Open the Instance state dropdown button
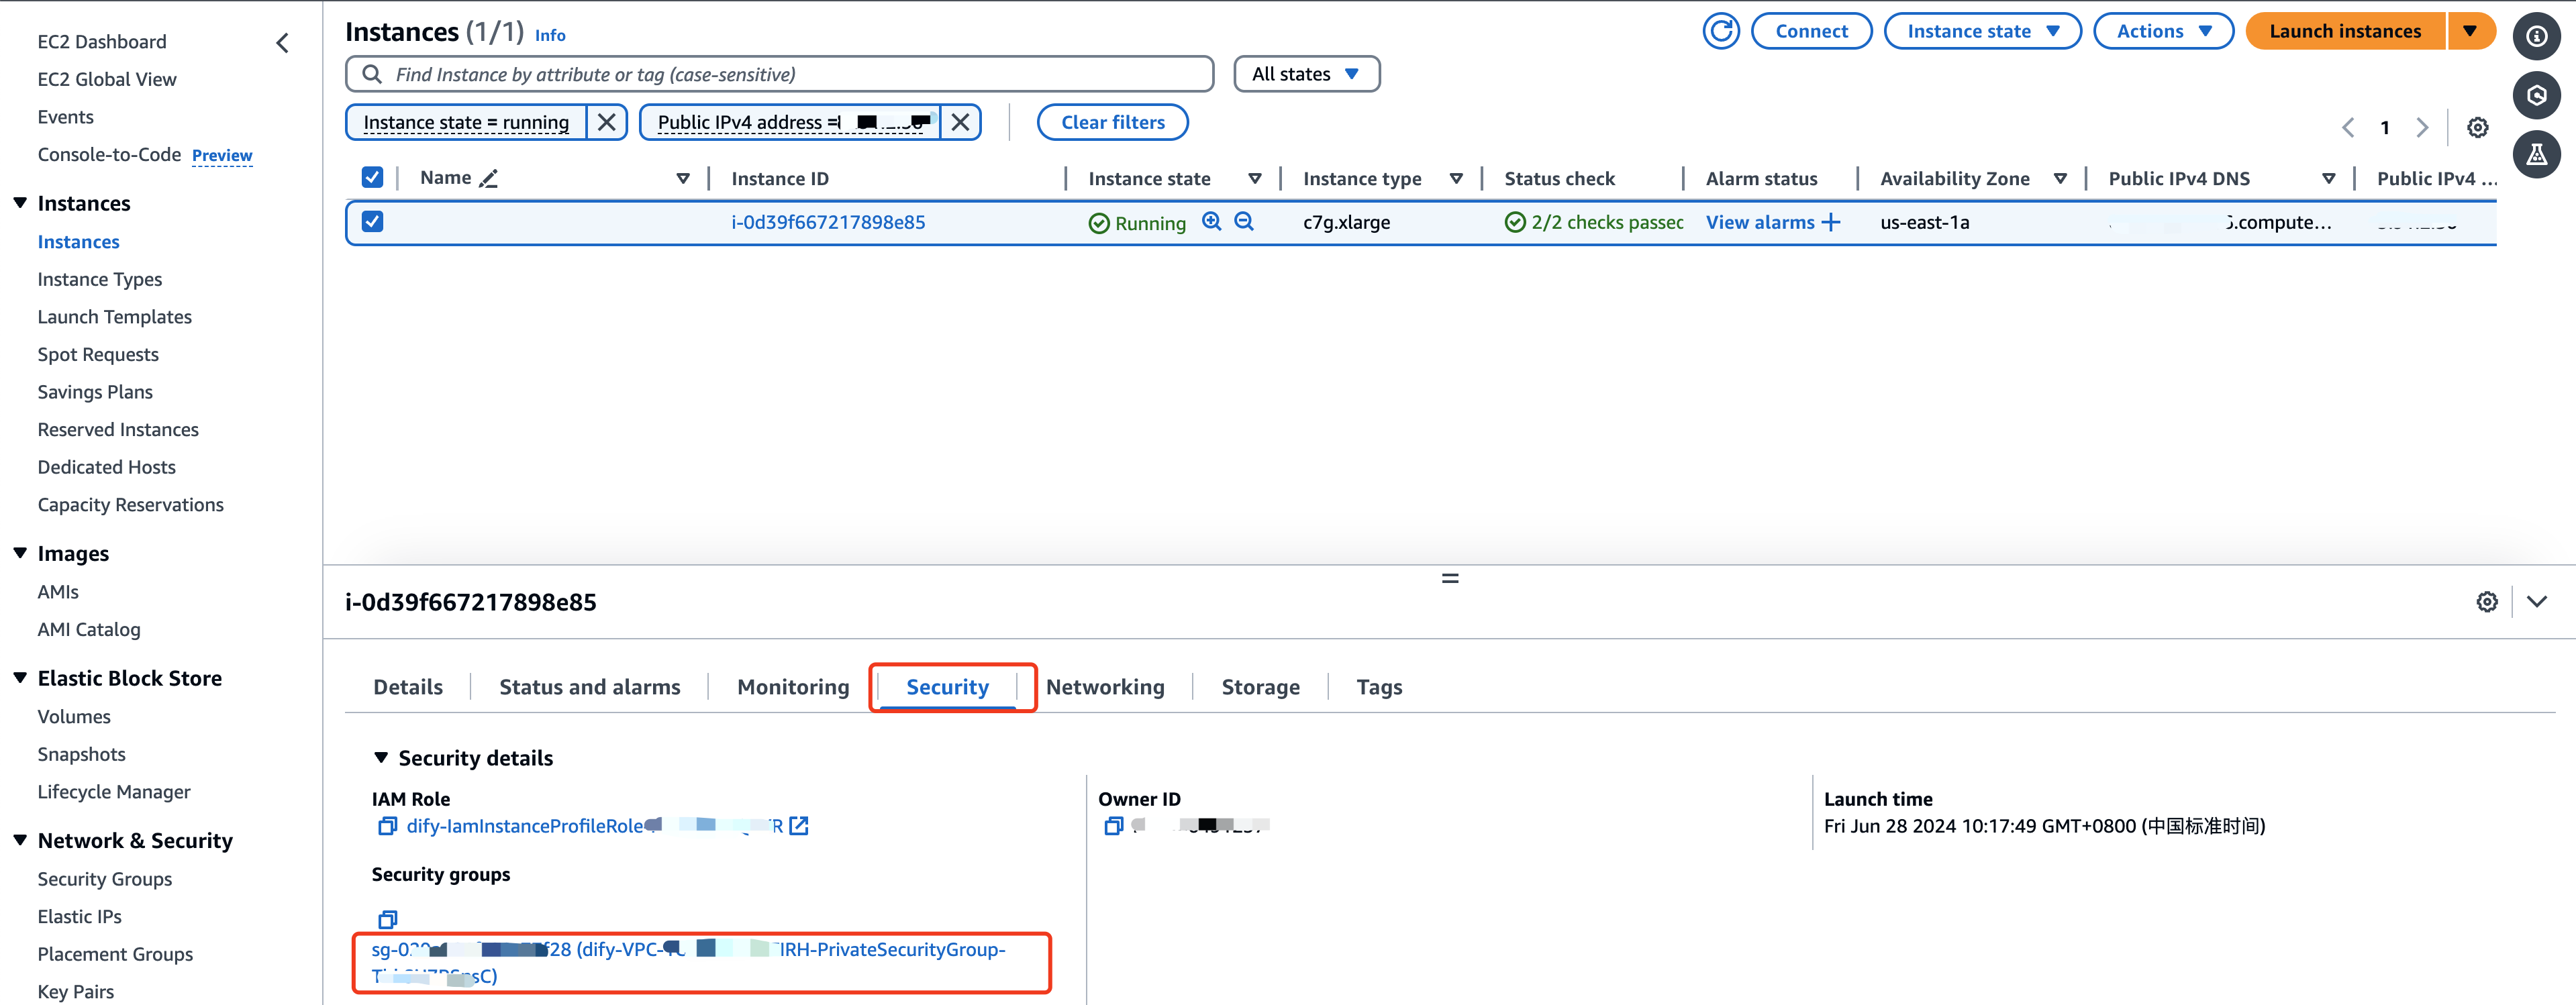 point(1981,31)
